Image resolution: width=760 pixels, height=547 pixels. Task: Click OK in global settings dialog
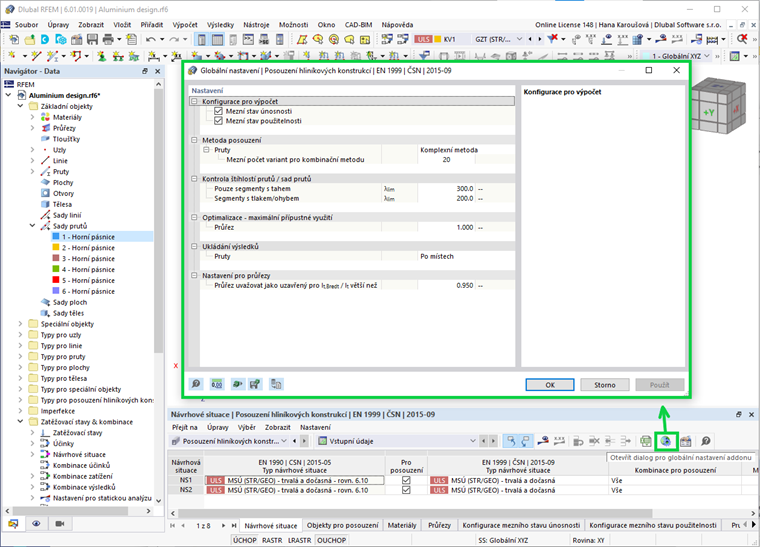[x=550, y=385]
